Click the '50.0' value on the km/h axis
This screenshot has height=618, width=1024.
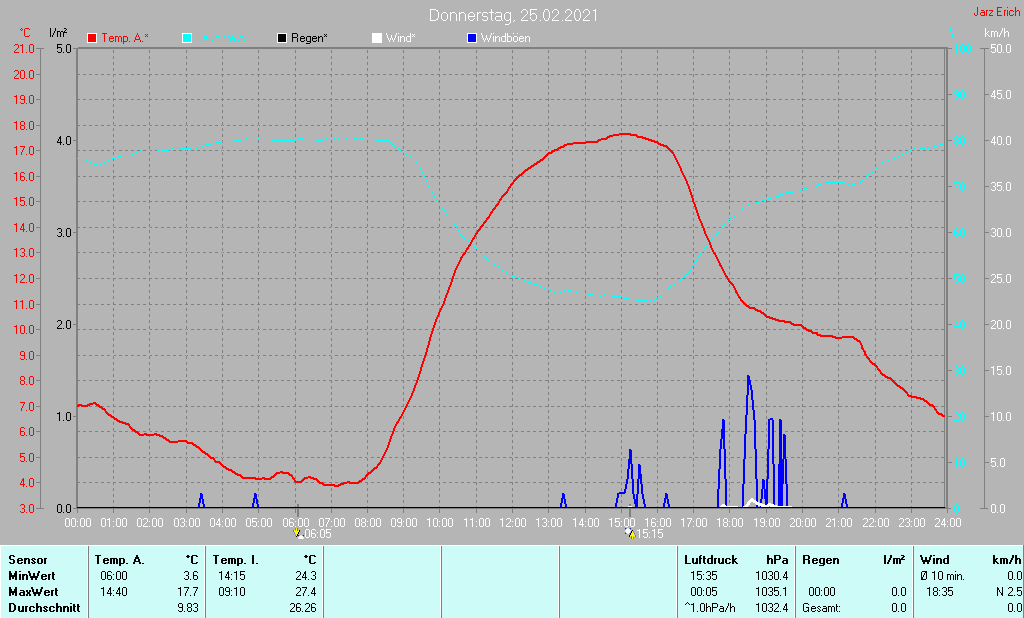(1001, 49)
